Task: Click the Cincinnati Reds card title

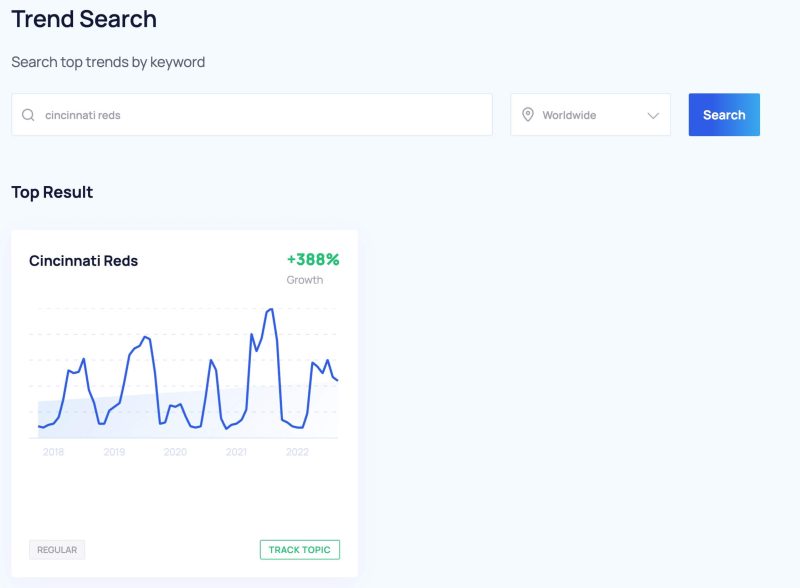Action: 84,260
